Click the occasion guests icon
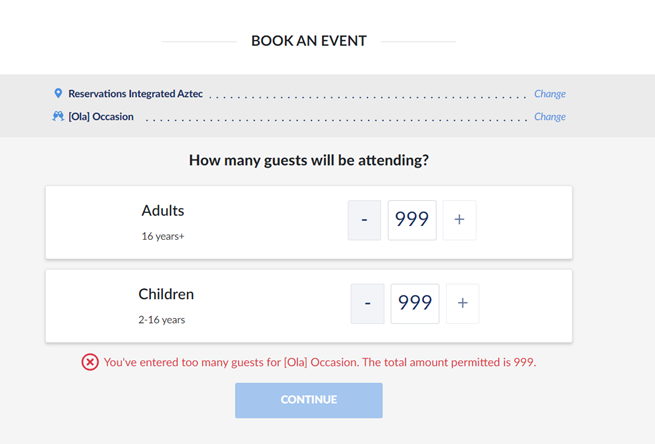Screen dimensions: 655x444 (x=58, y=116)
